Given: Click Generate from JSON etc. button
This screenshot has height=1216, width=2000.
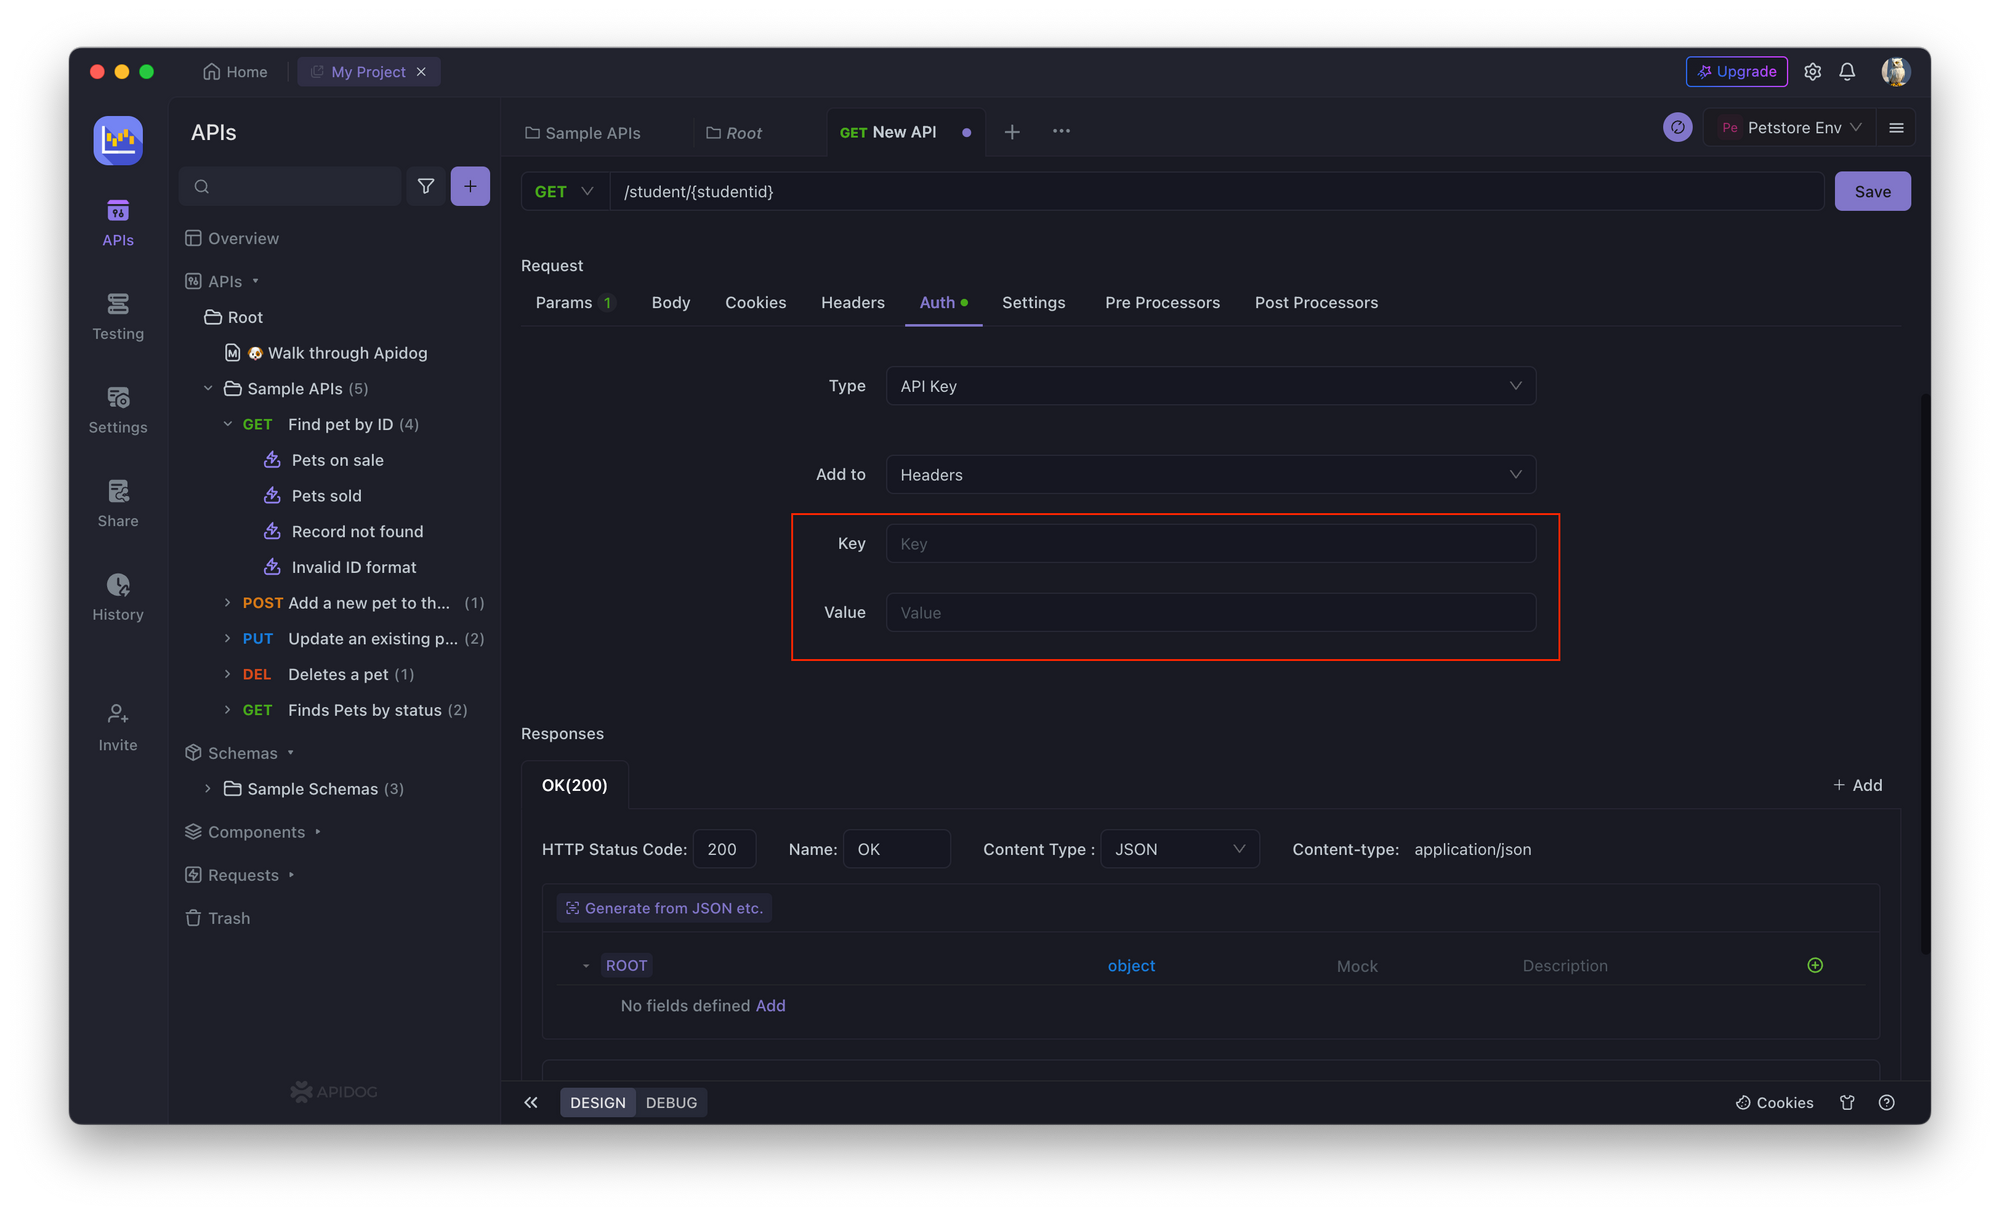Looking at the screenshot, I should [x=664, y=907].
